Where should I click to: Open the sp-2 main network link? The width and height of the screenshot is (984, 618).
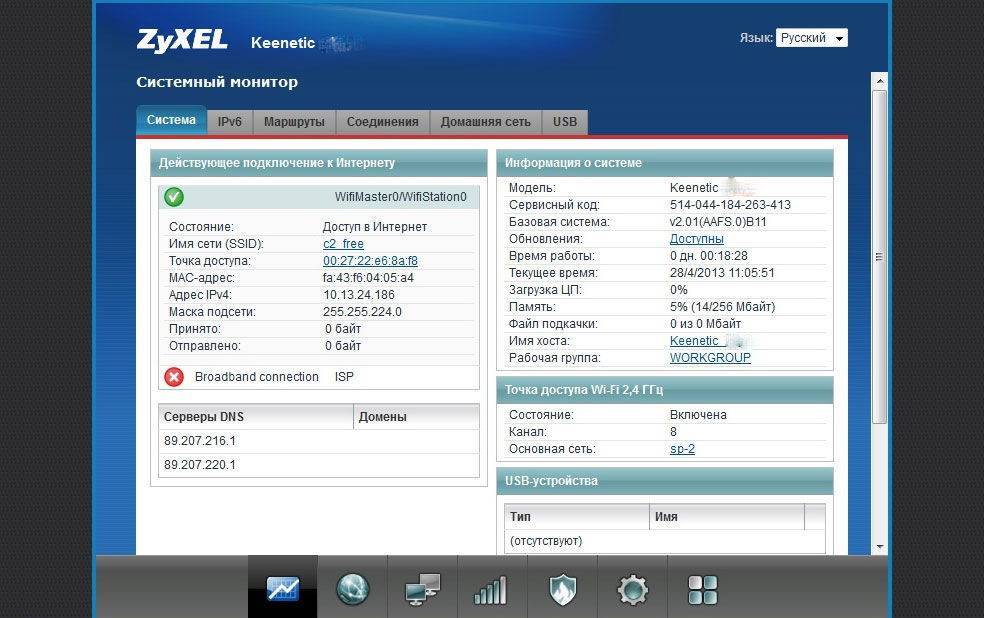point(682,449)
